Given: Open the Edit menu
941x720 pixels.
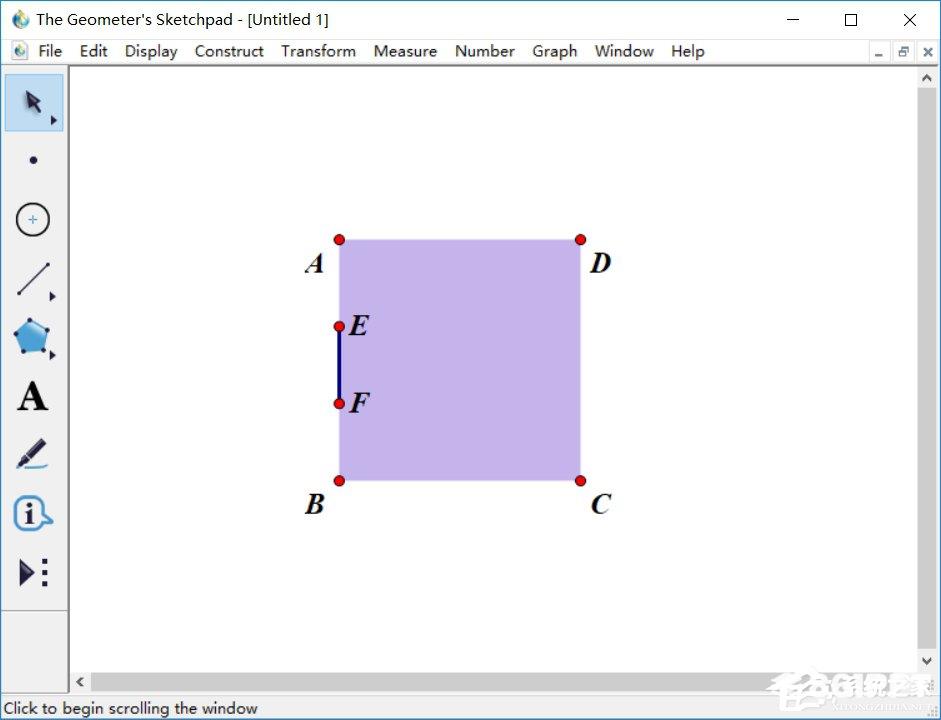Looking at the screenshot, I should pos(94,52).
